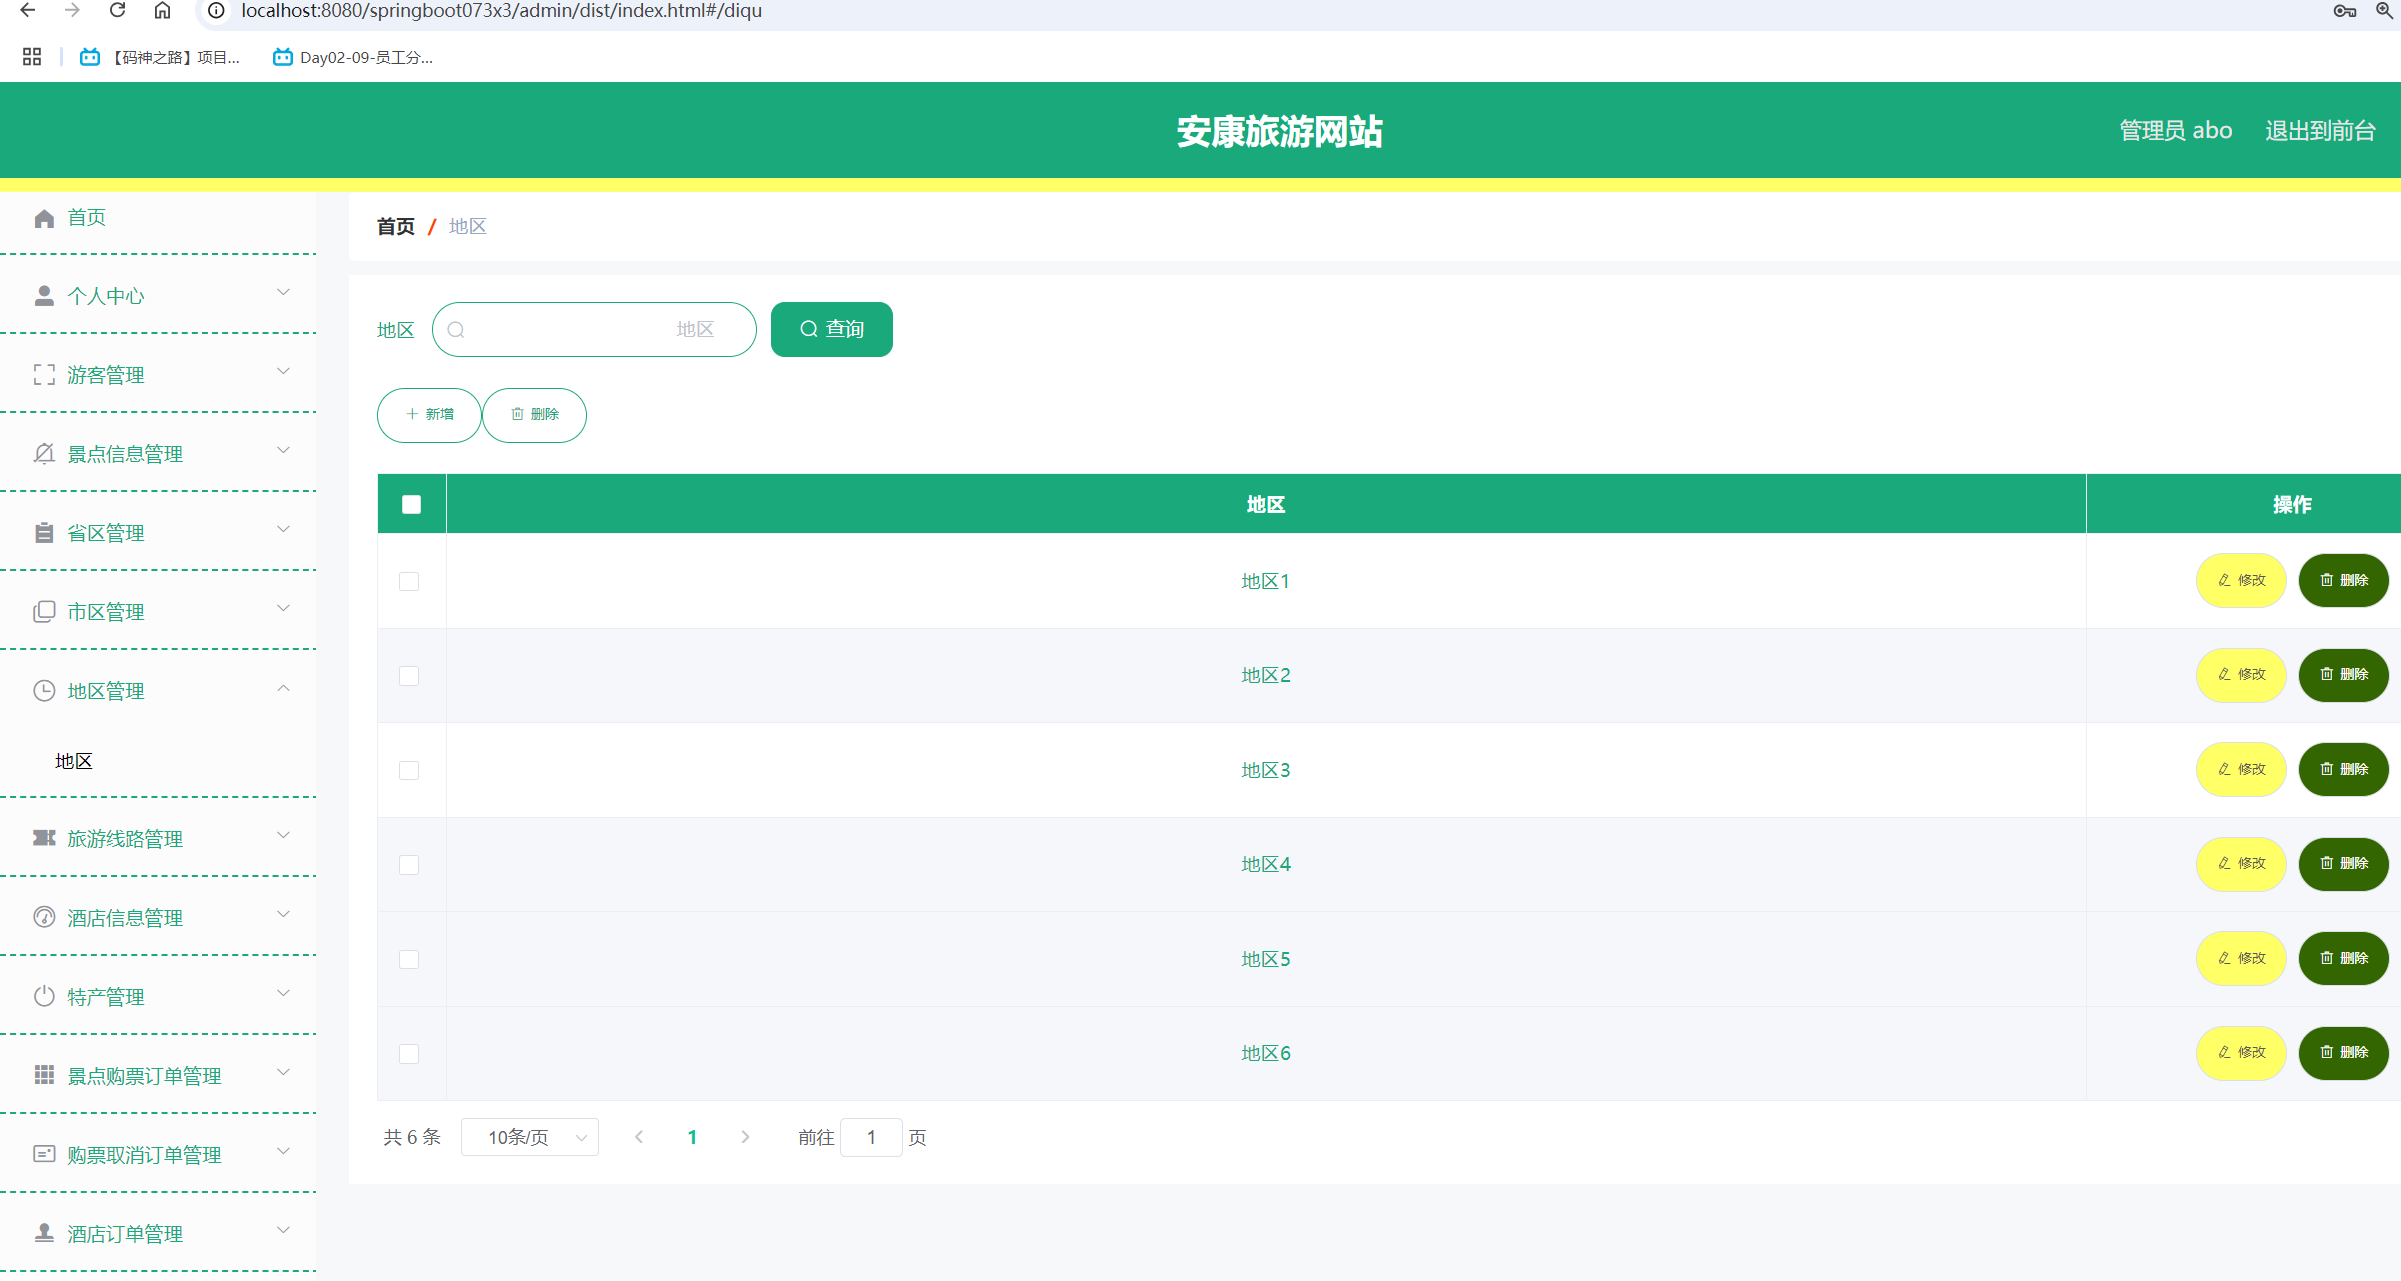The height and width of the screenshot is (1281, 2401).
Task: Click the yellow 修改 button for 地区3
Action: pyautogui.click(x=2240, y=769)
